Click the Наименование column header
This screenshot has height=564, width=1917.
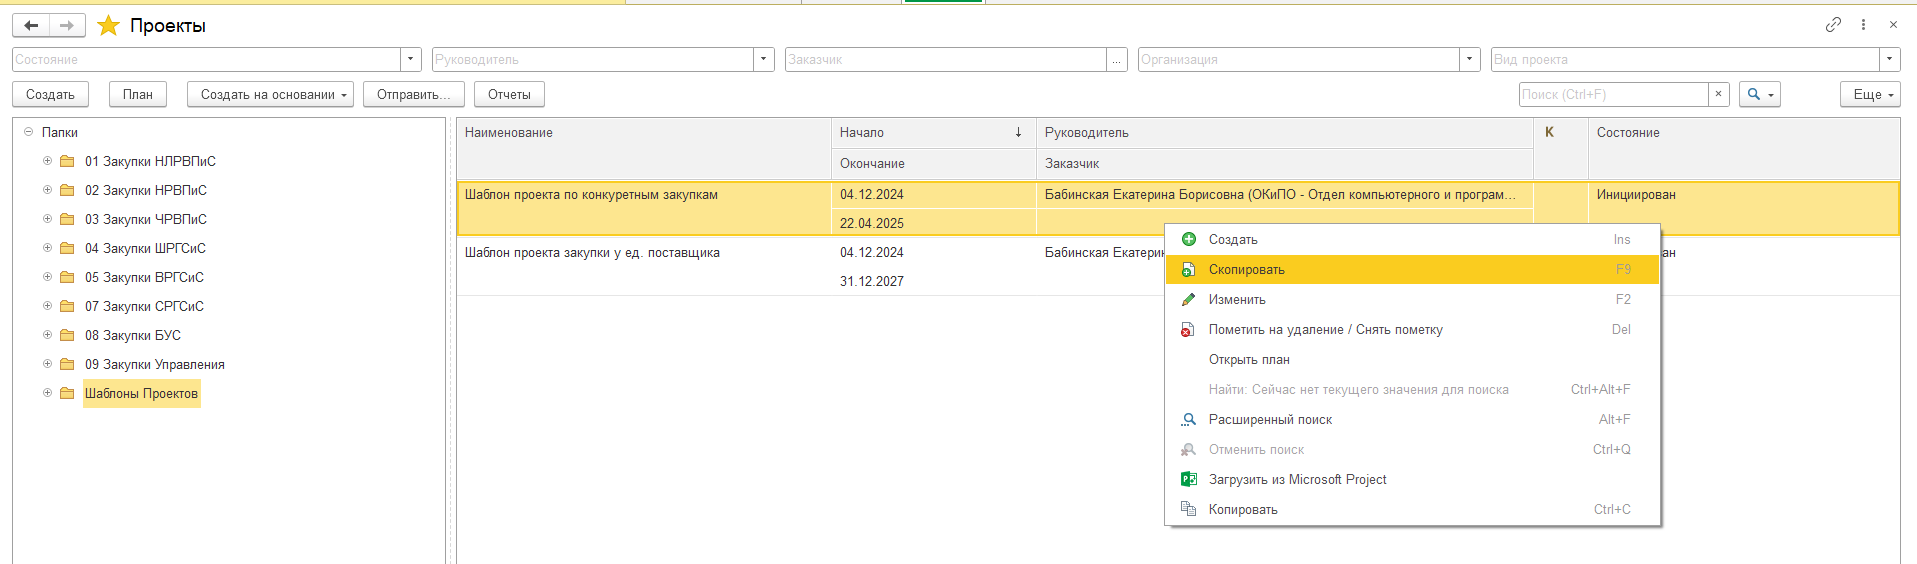click(644, 148)
